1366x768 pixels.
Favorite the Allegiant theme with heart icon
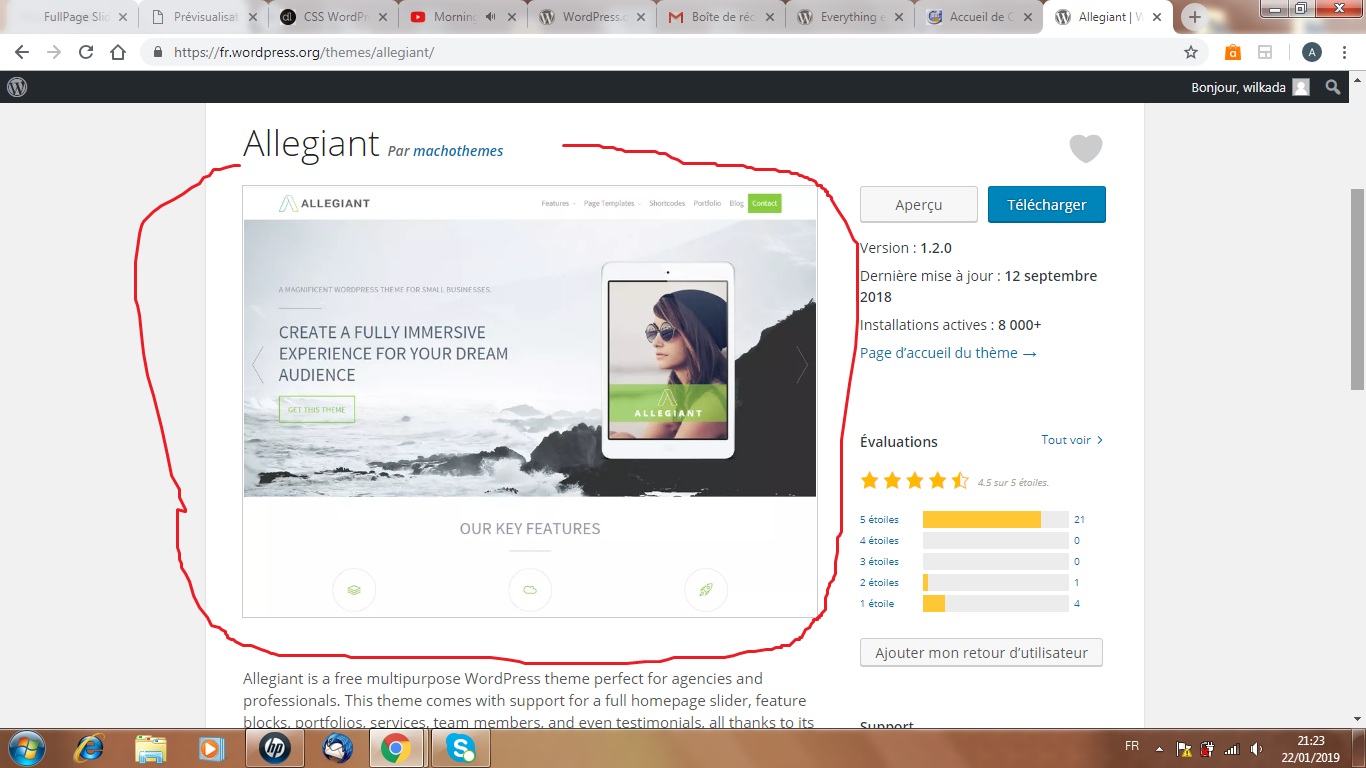pyautogui.click(x=1085, y=149)
